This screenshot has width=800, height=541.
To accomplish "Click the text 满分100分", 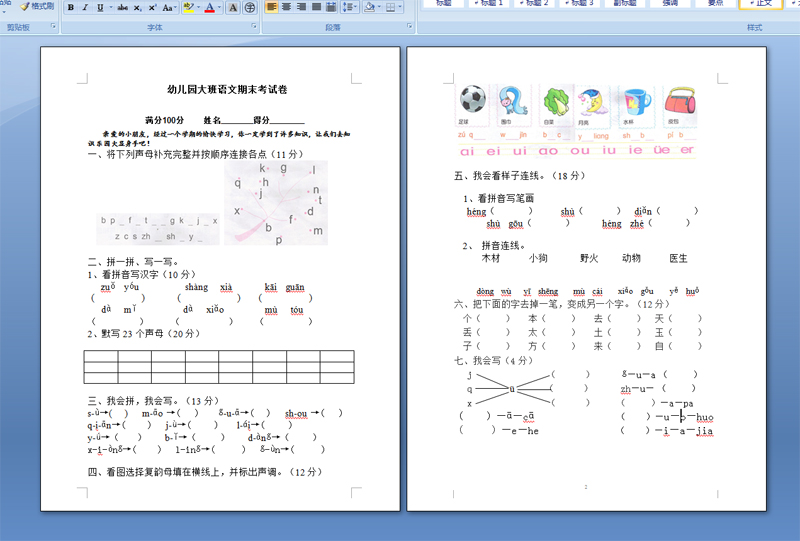I will [x=164, y=120].
